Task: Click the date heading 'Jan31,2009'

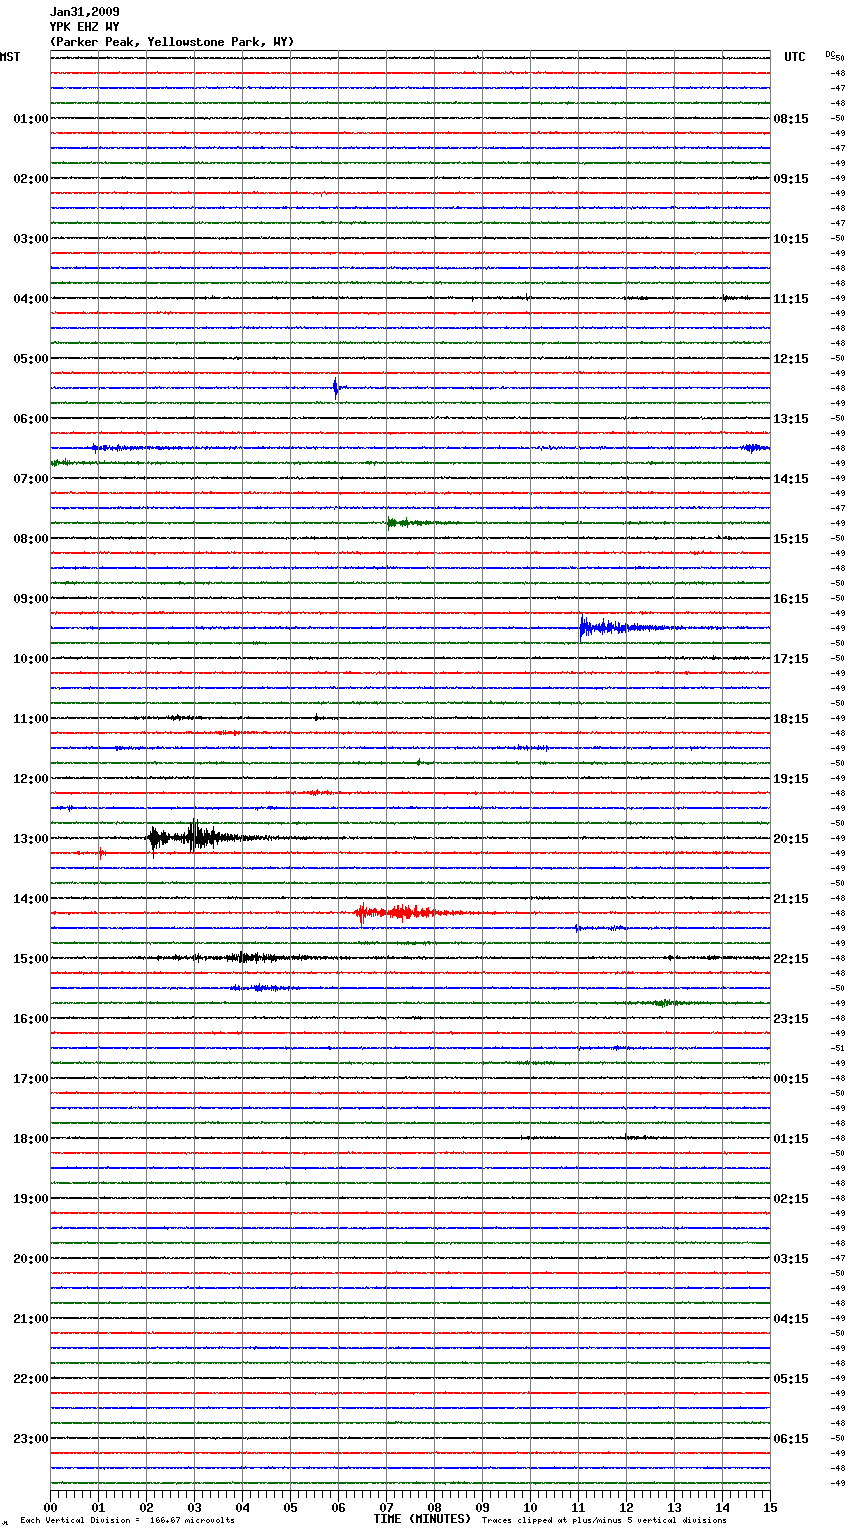Action: point(84,12)
